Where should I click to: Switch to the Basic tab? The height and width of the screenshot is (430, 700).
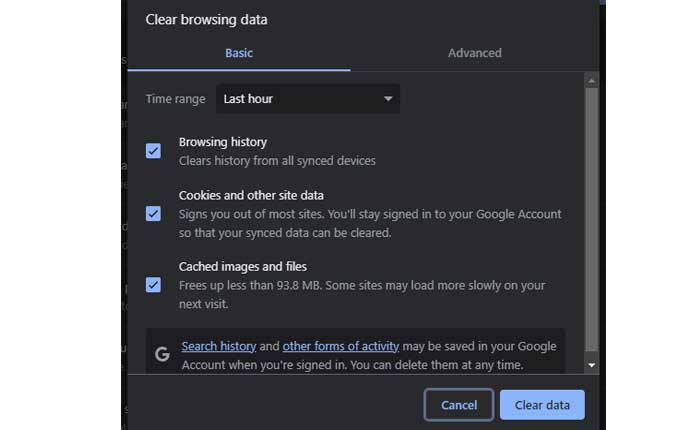pyautogui.click(x=239, y=53)
